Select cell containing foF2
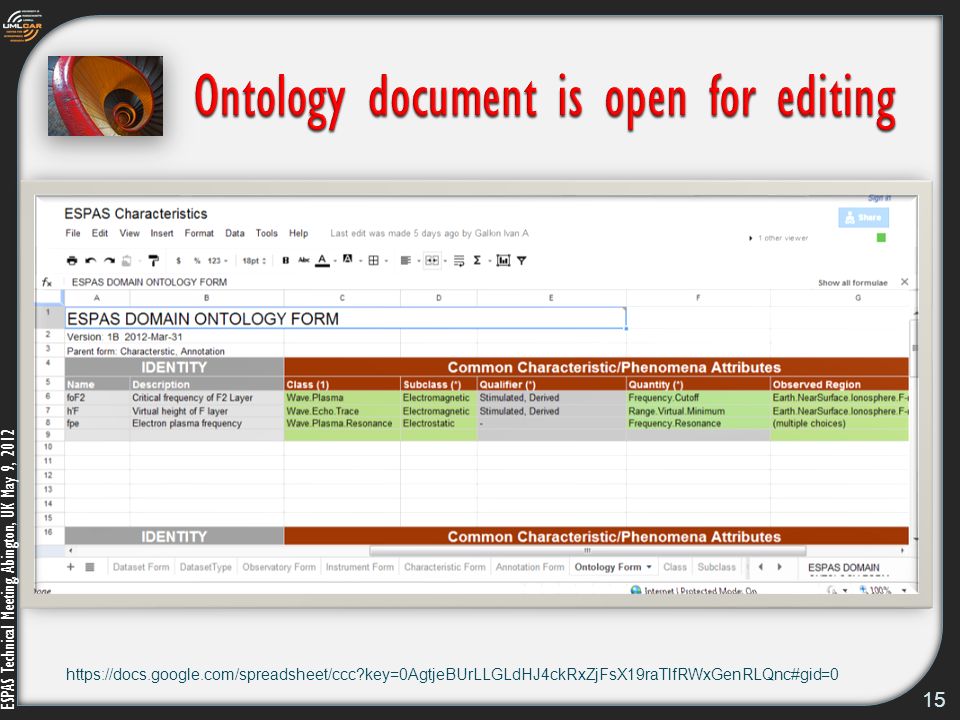This screenshot has width=960, height=720. point(97,397)
